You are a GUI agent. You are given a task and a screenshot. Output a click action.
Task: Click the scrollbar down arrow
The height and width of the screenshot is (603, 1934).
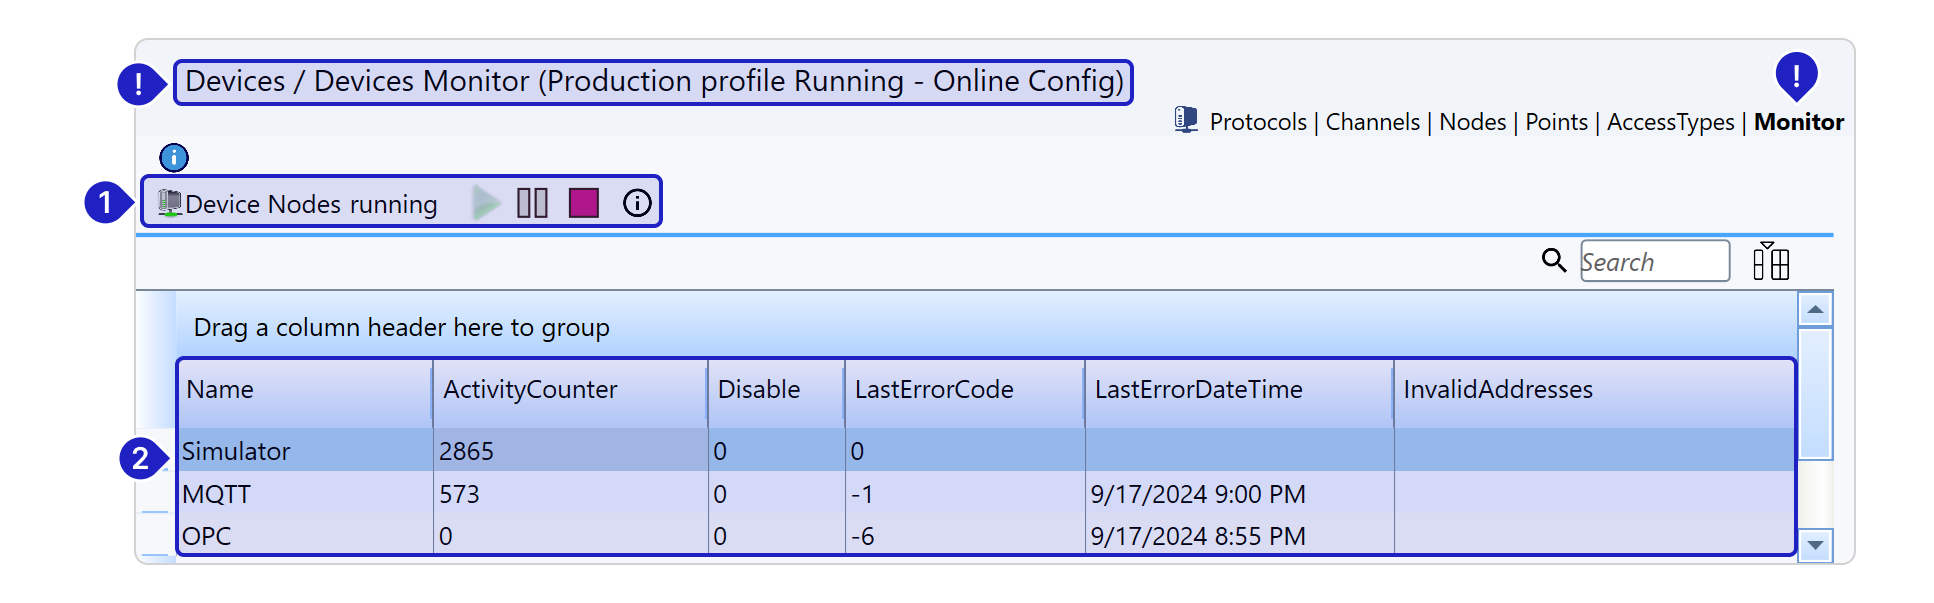pos(1814,546)
